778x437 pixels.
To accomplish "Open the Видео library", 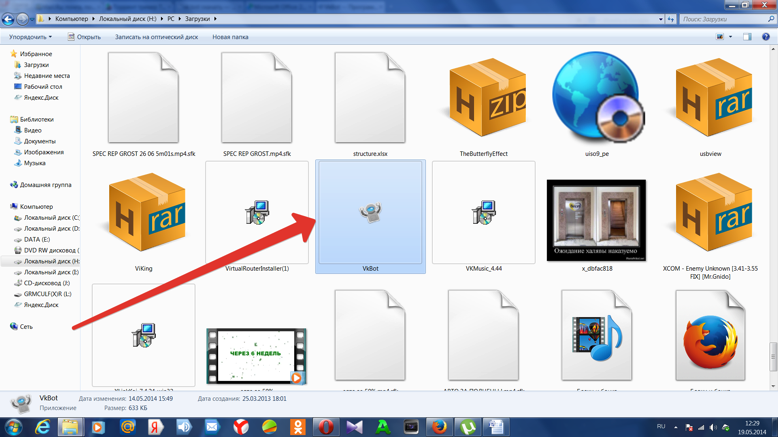I will pyautogui.click(x=32, y=130).
